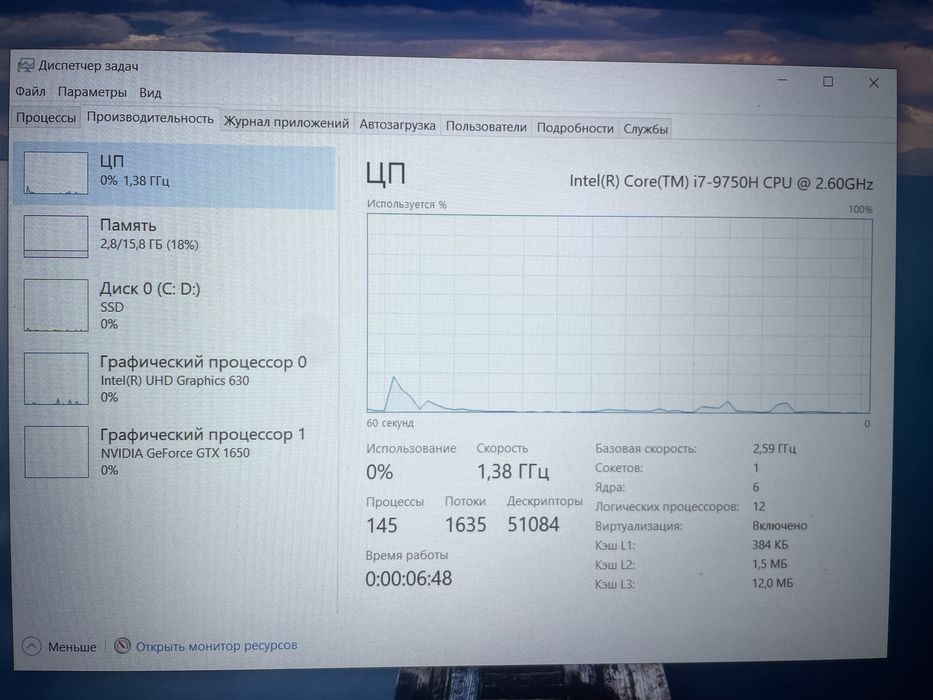Click the Время работы 0:00:06:48 value
Viewport: 933px width, 700px height.
click(409, 578)
